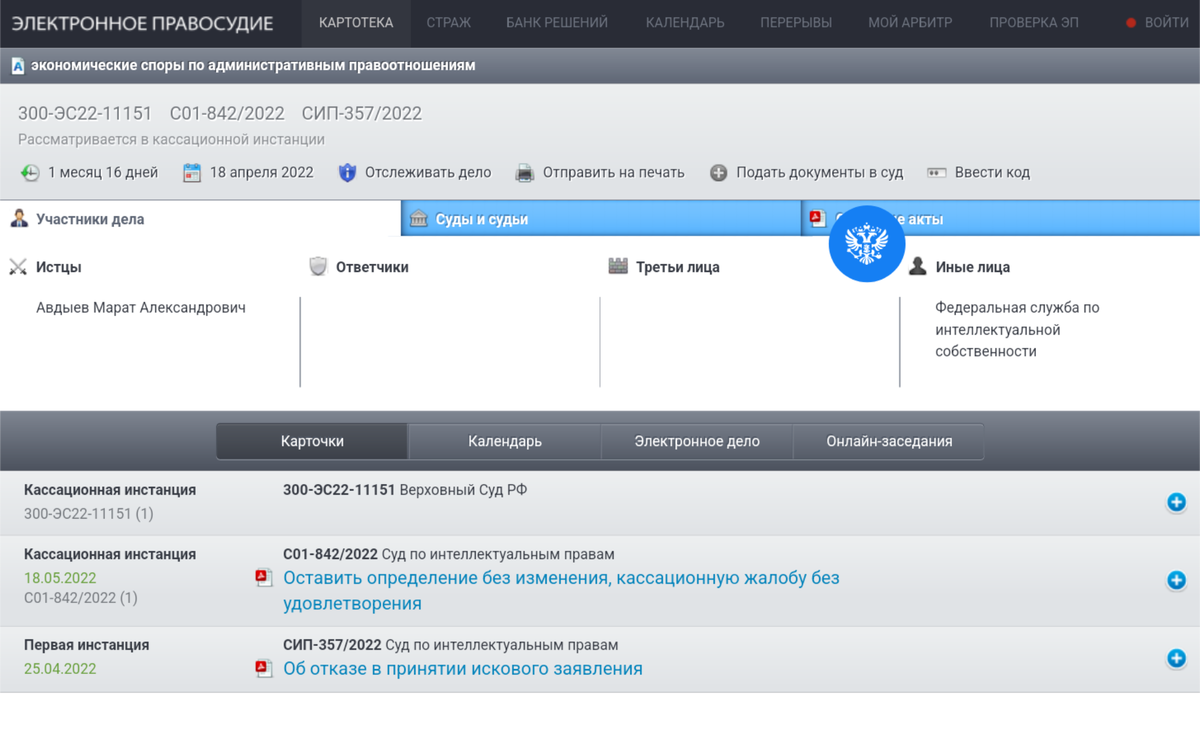Click the calendar icon near 18 апреля 2022

(x=192, y=173)
